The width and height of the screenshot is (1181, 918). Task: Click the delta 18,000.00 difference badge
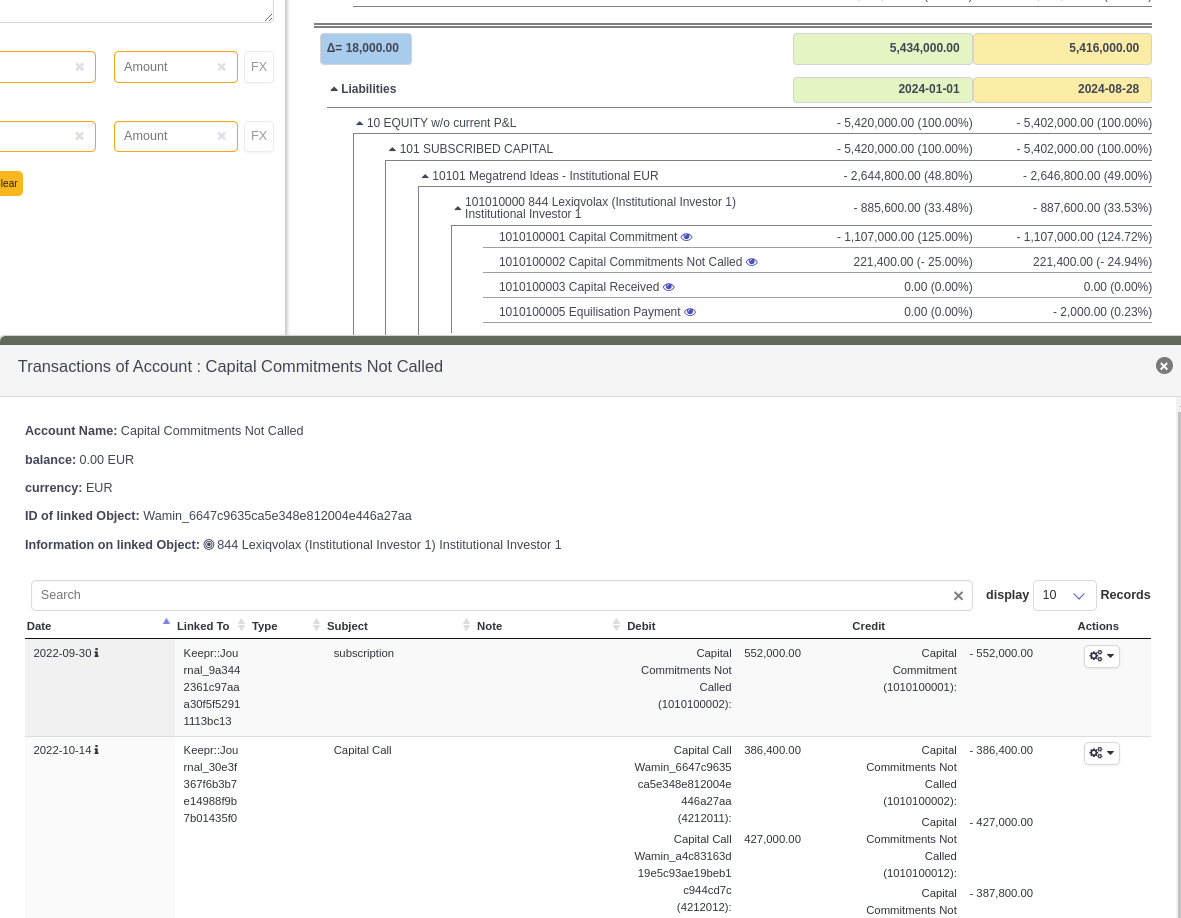click(x=365, y=49)
